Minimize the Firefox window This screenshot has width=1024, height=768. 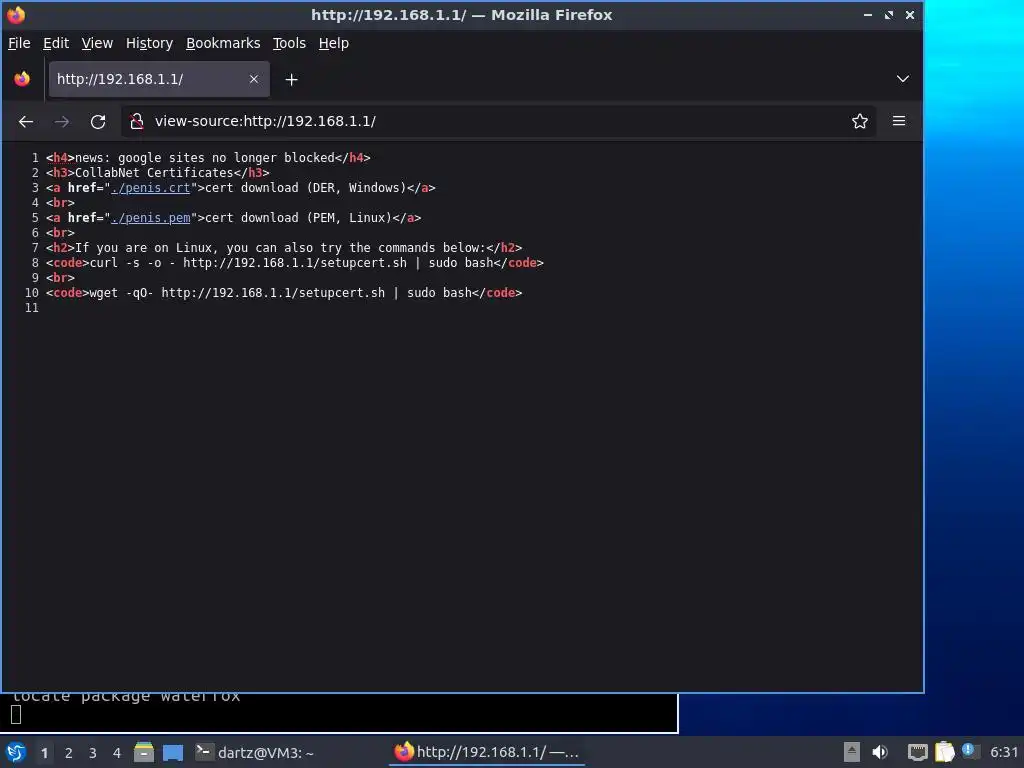[868, 14]
